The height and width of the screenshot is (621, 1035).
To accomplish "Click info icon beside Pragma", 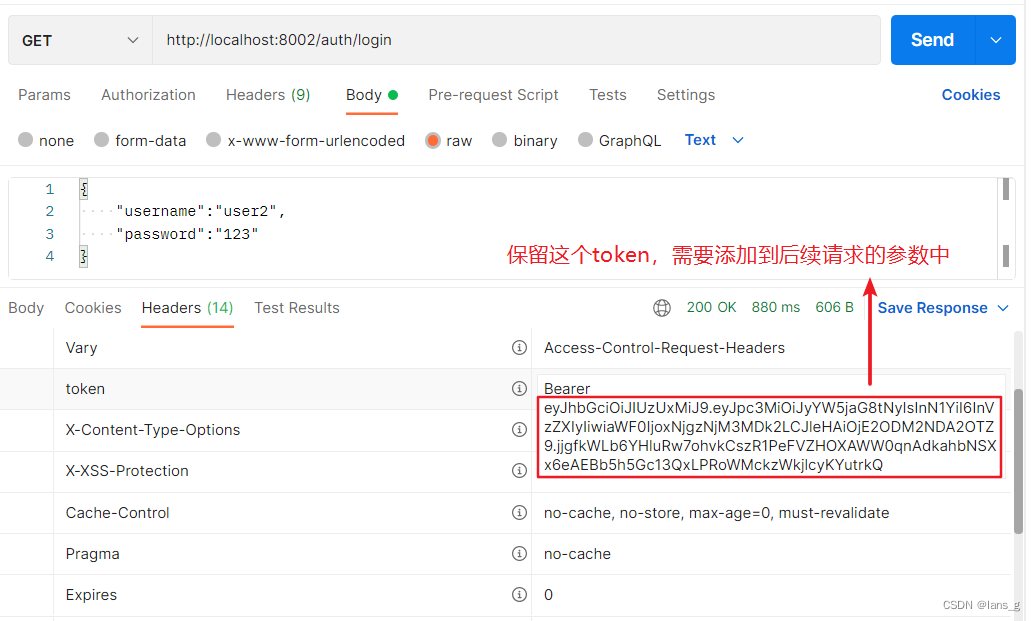I will coord(519,554).
